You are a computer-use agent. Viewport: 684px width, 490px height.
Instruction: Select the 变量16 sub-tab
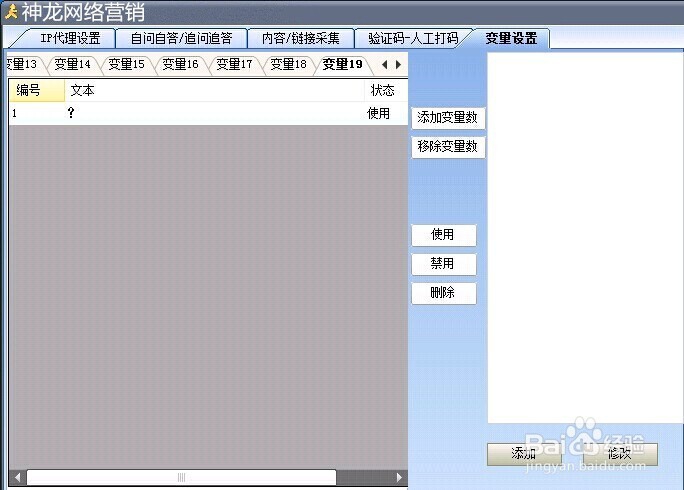(x=181, y=65)
